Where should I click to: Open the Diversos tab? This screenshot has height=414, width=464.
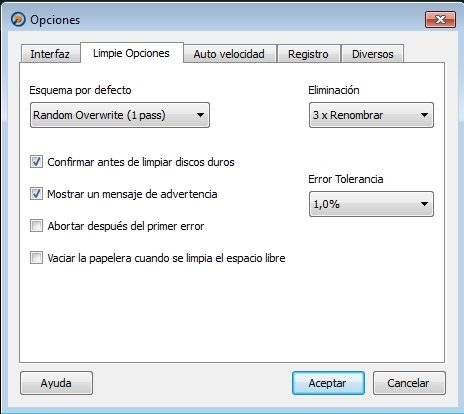coord(373,54)
